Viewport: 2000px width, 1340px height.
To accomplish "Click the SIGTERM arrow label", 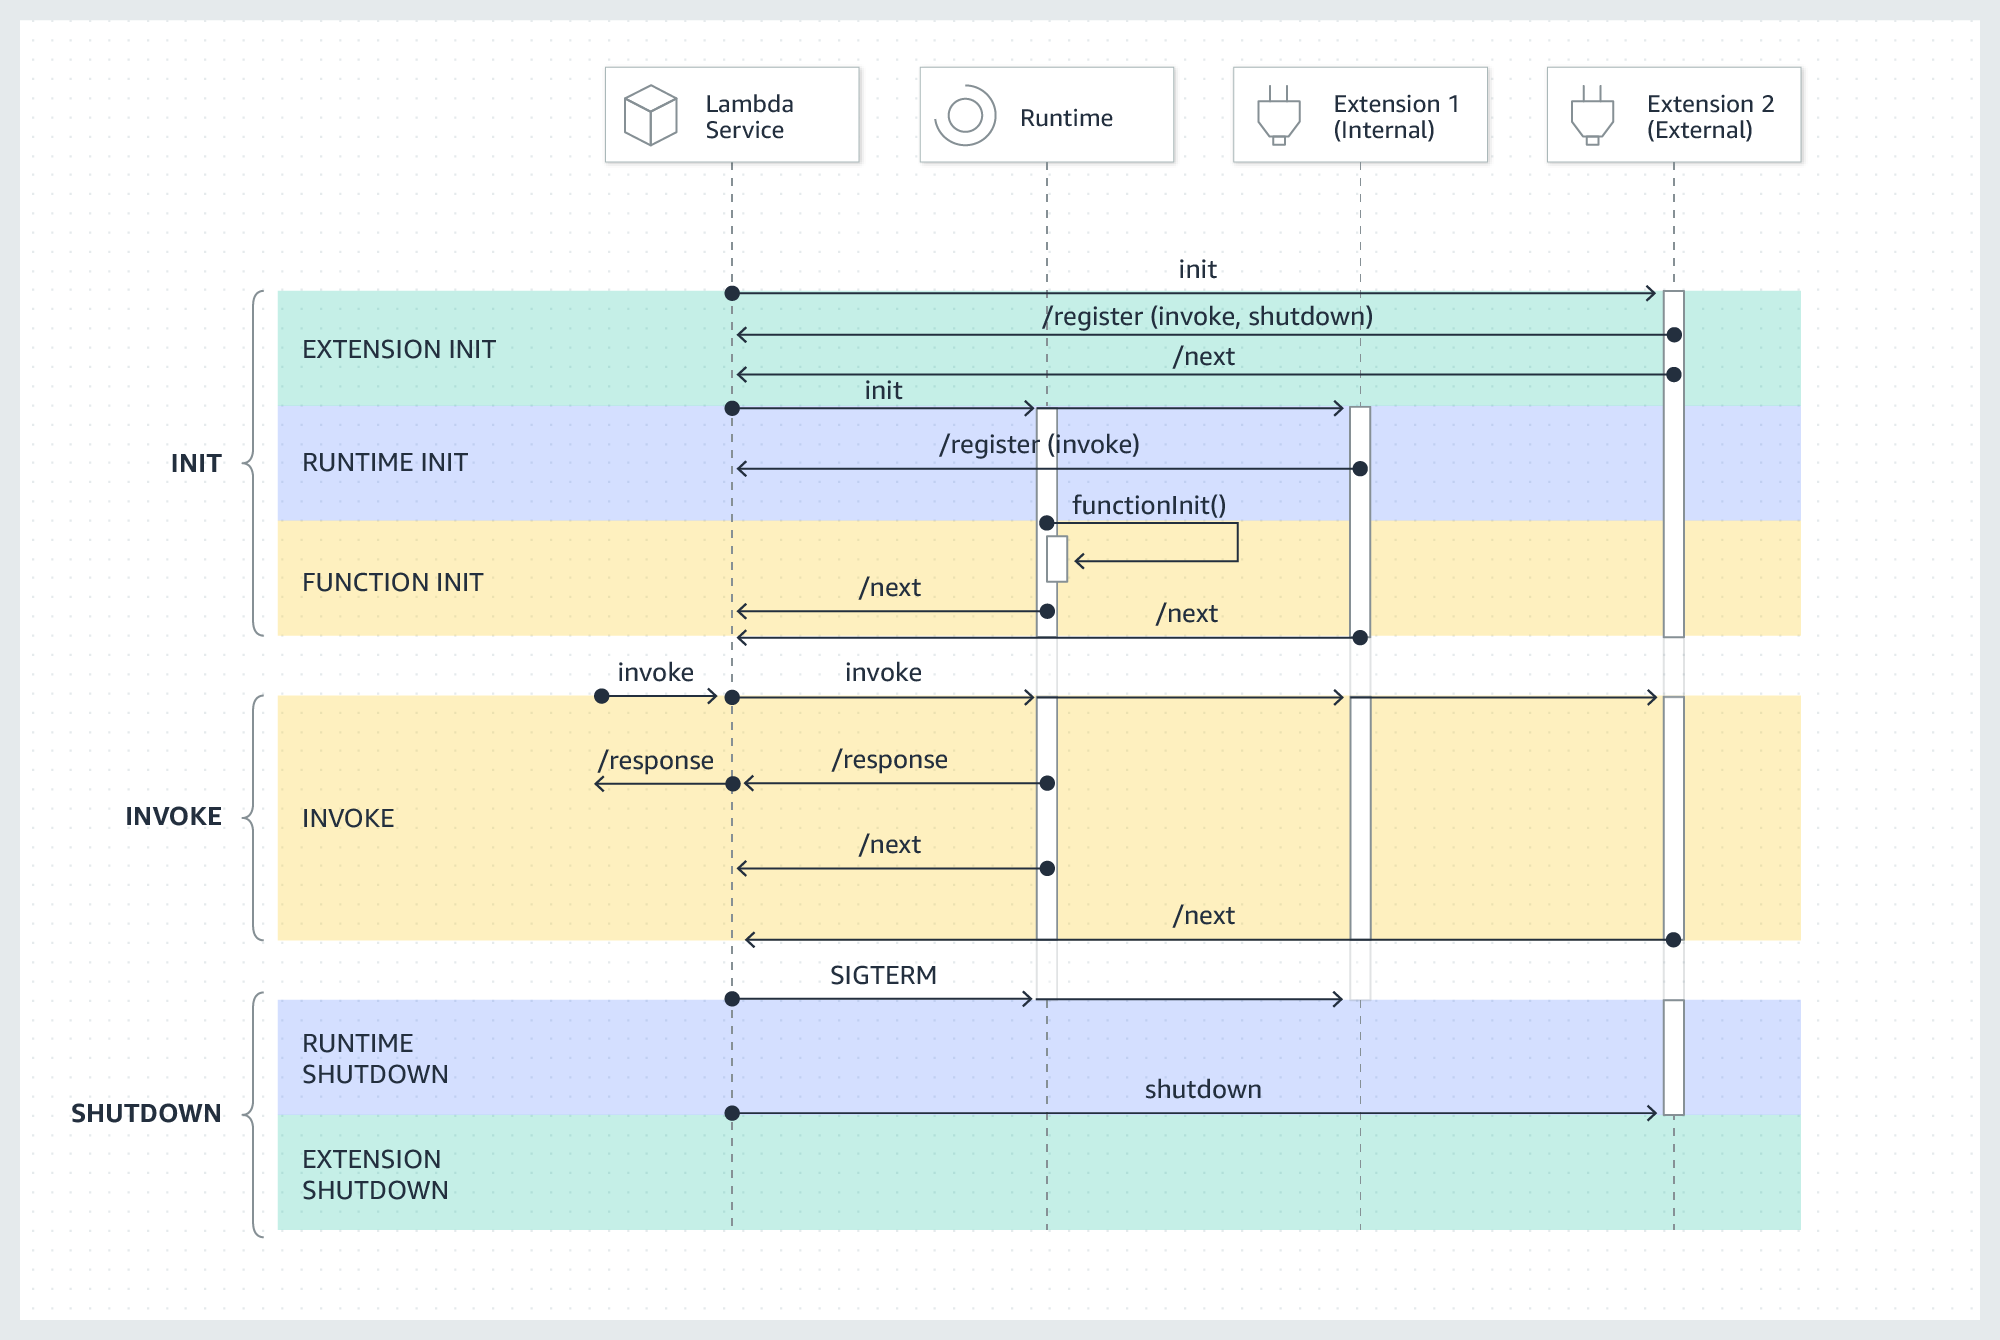I will click(883, 975).
